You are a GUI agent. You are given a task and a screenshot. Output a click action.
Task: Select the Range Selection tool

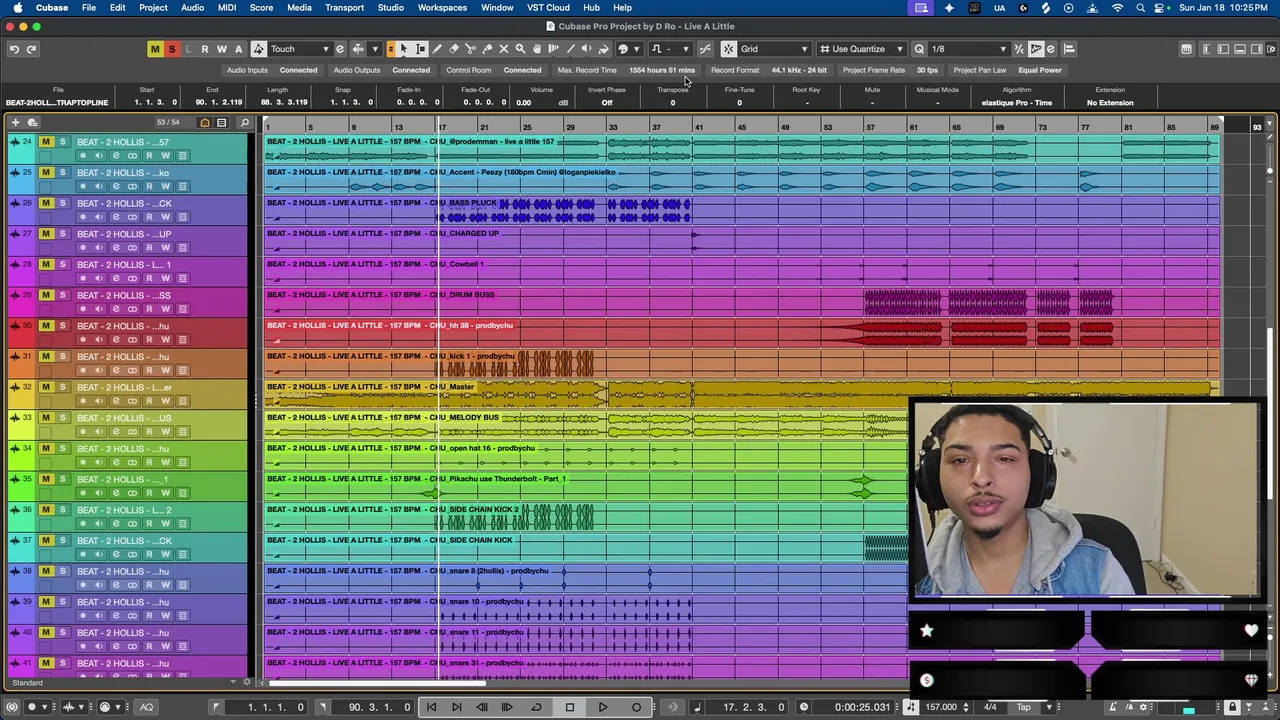coord(421,49)
